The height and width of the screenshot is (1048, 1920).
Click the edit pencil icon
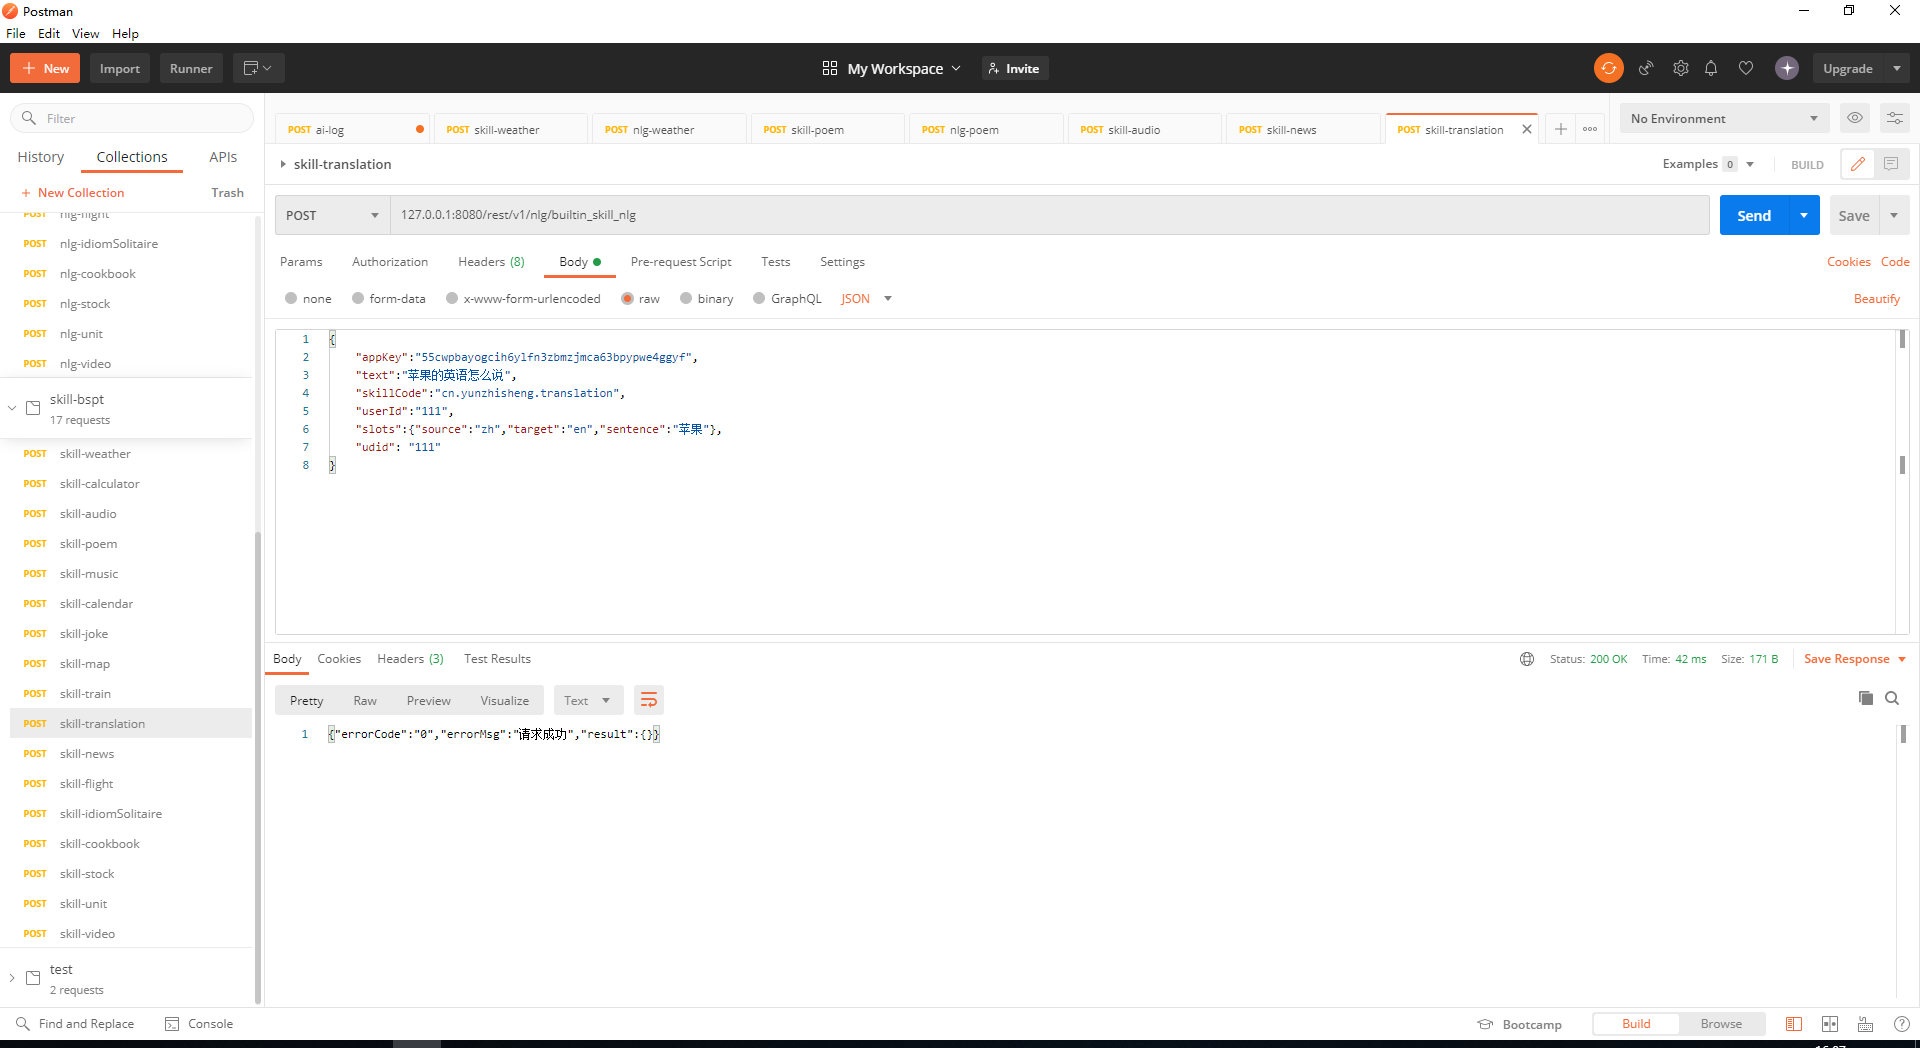1858,164
